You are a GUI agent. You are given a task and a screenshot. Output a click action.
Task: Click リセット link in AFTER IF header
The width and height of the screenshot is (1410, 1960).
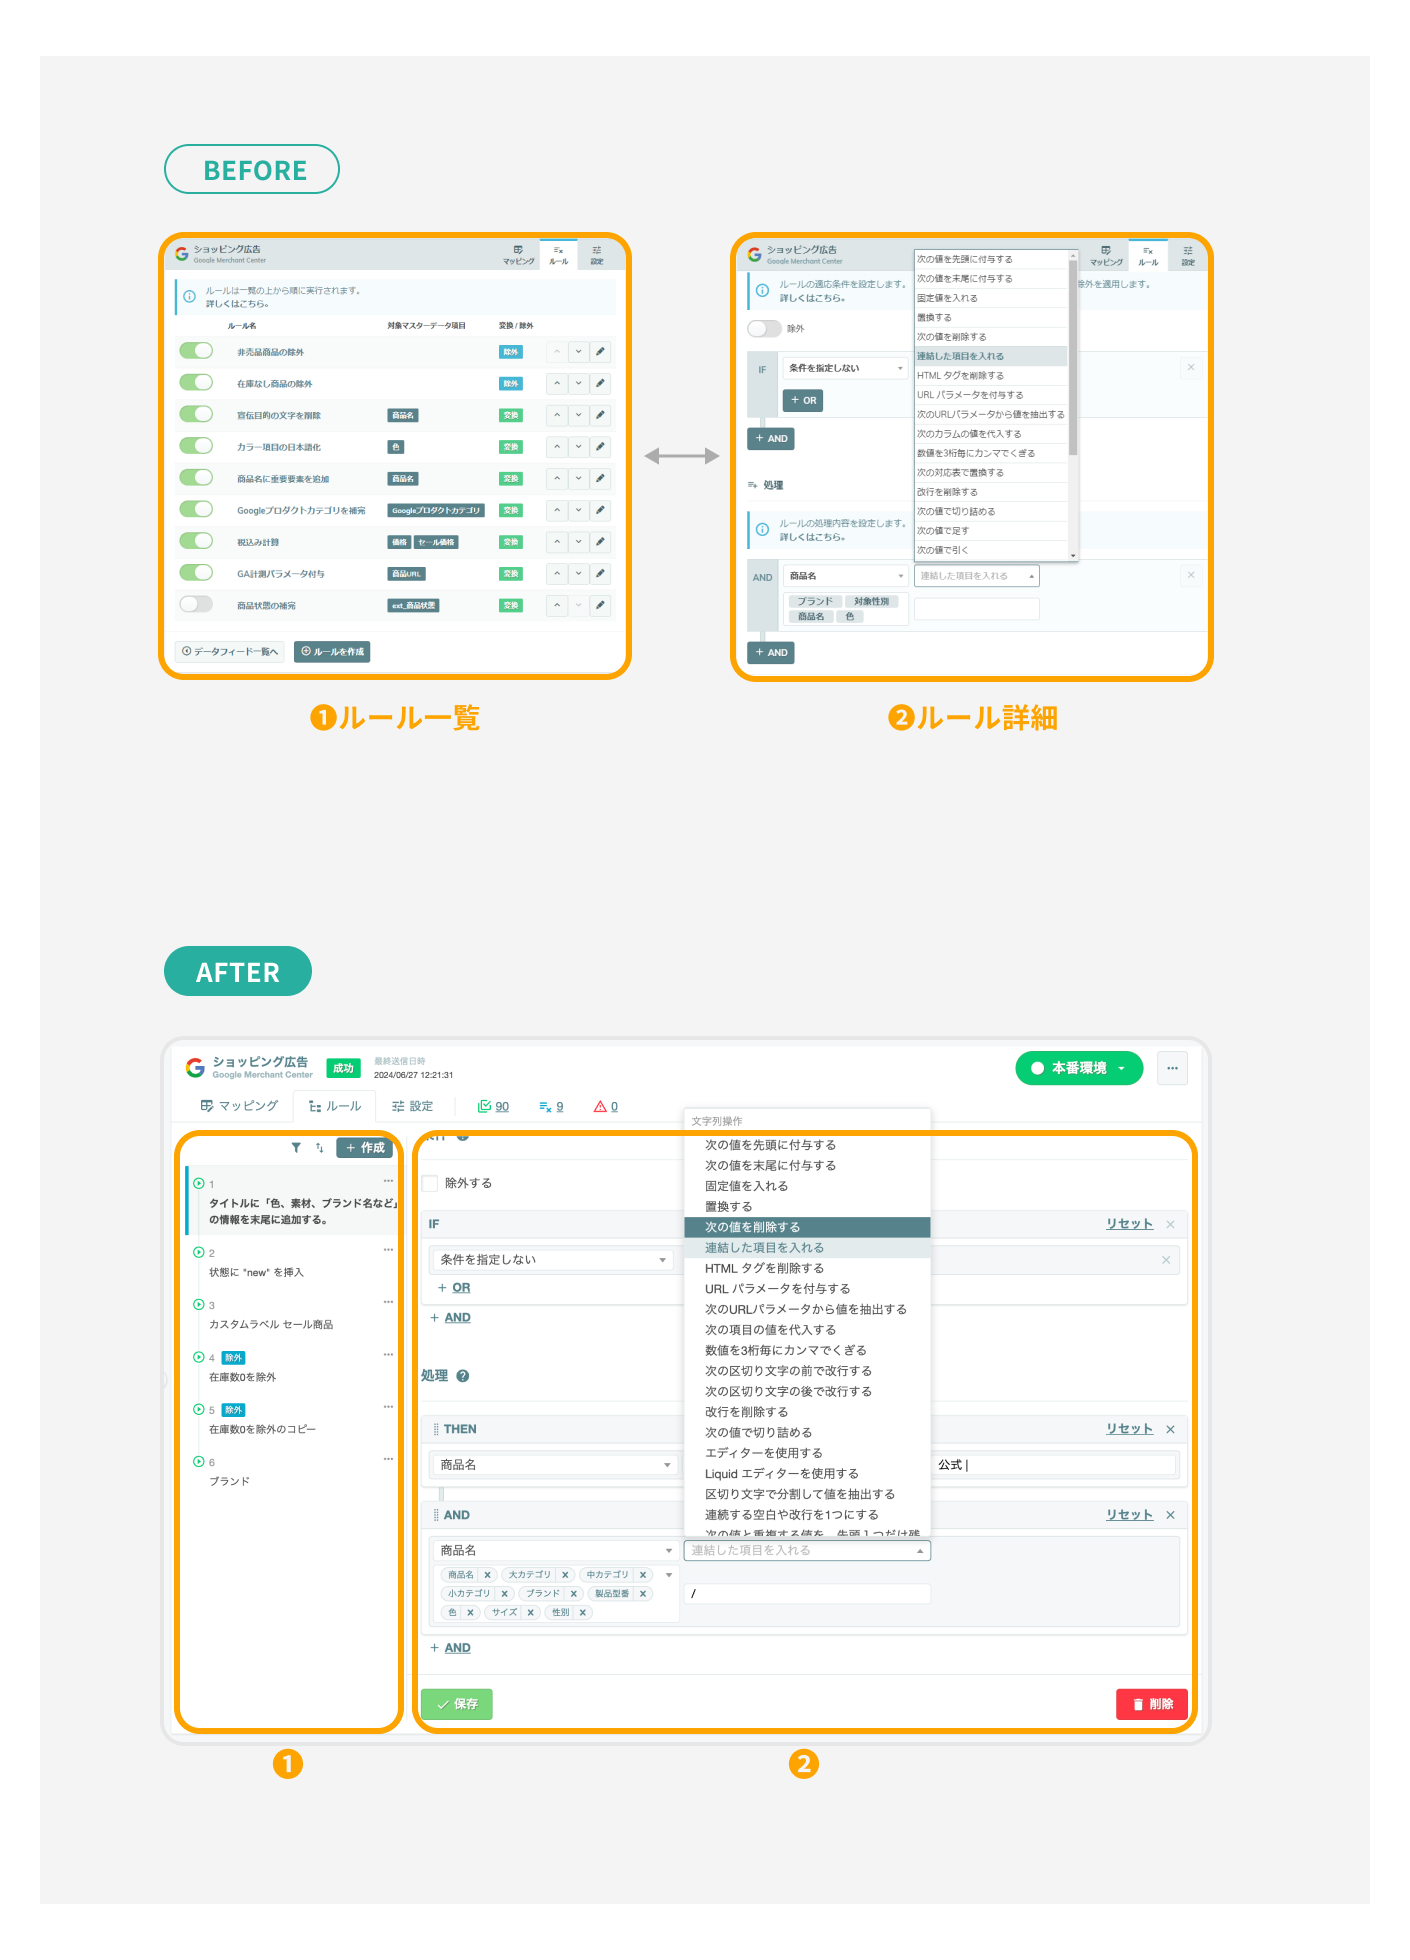[x=1129, y=1224]
